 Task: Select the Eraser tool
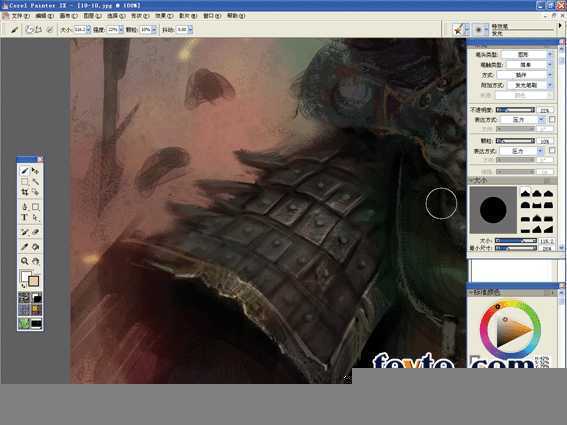(x=35, y=232)
